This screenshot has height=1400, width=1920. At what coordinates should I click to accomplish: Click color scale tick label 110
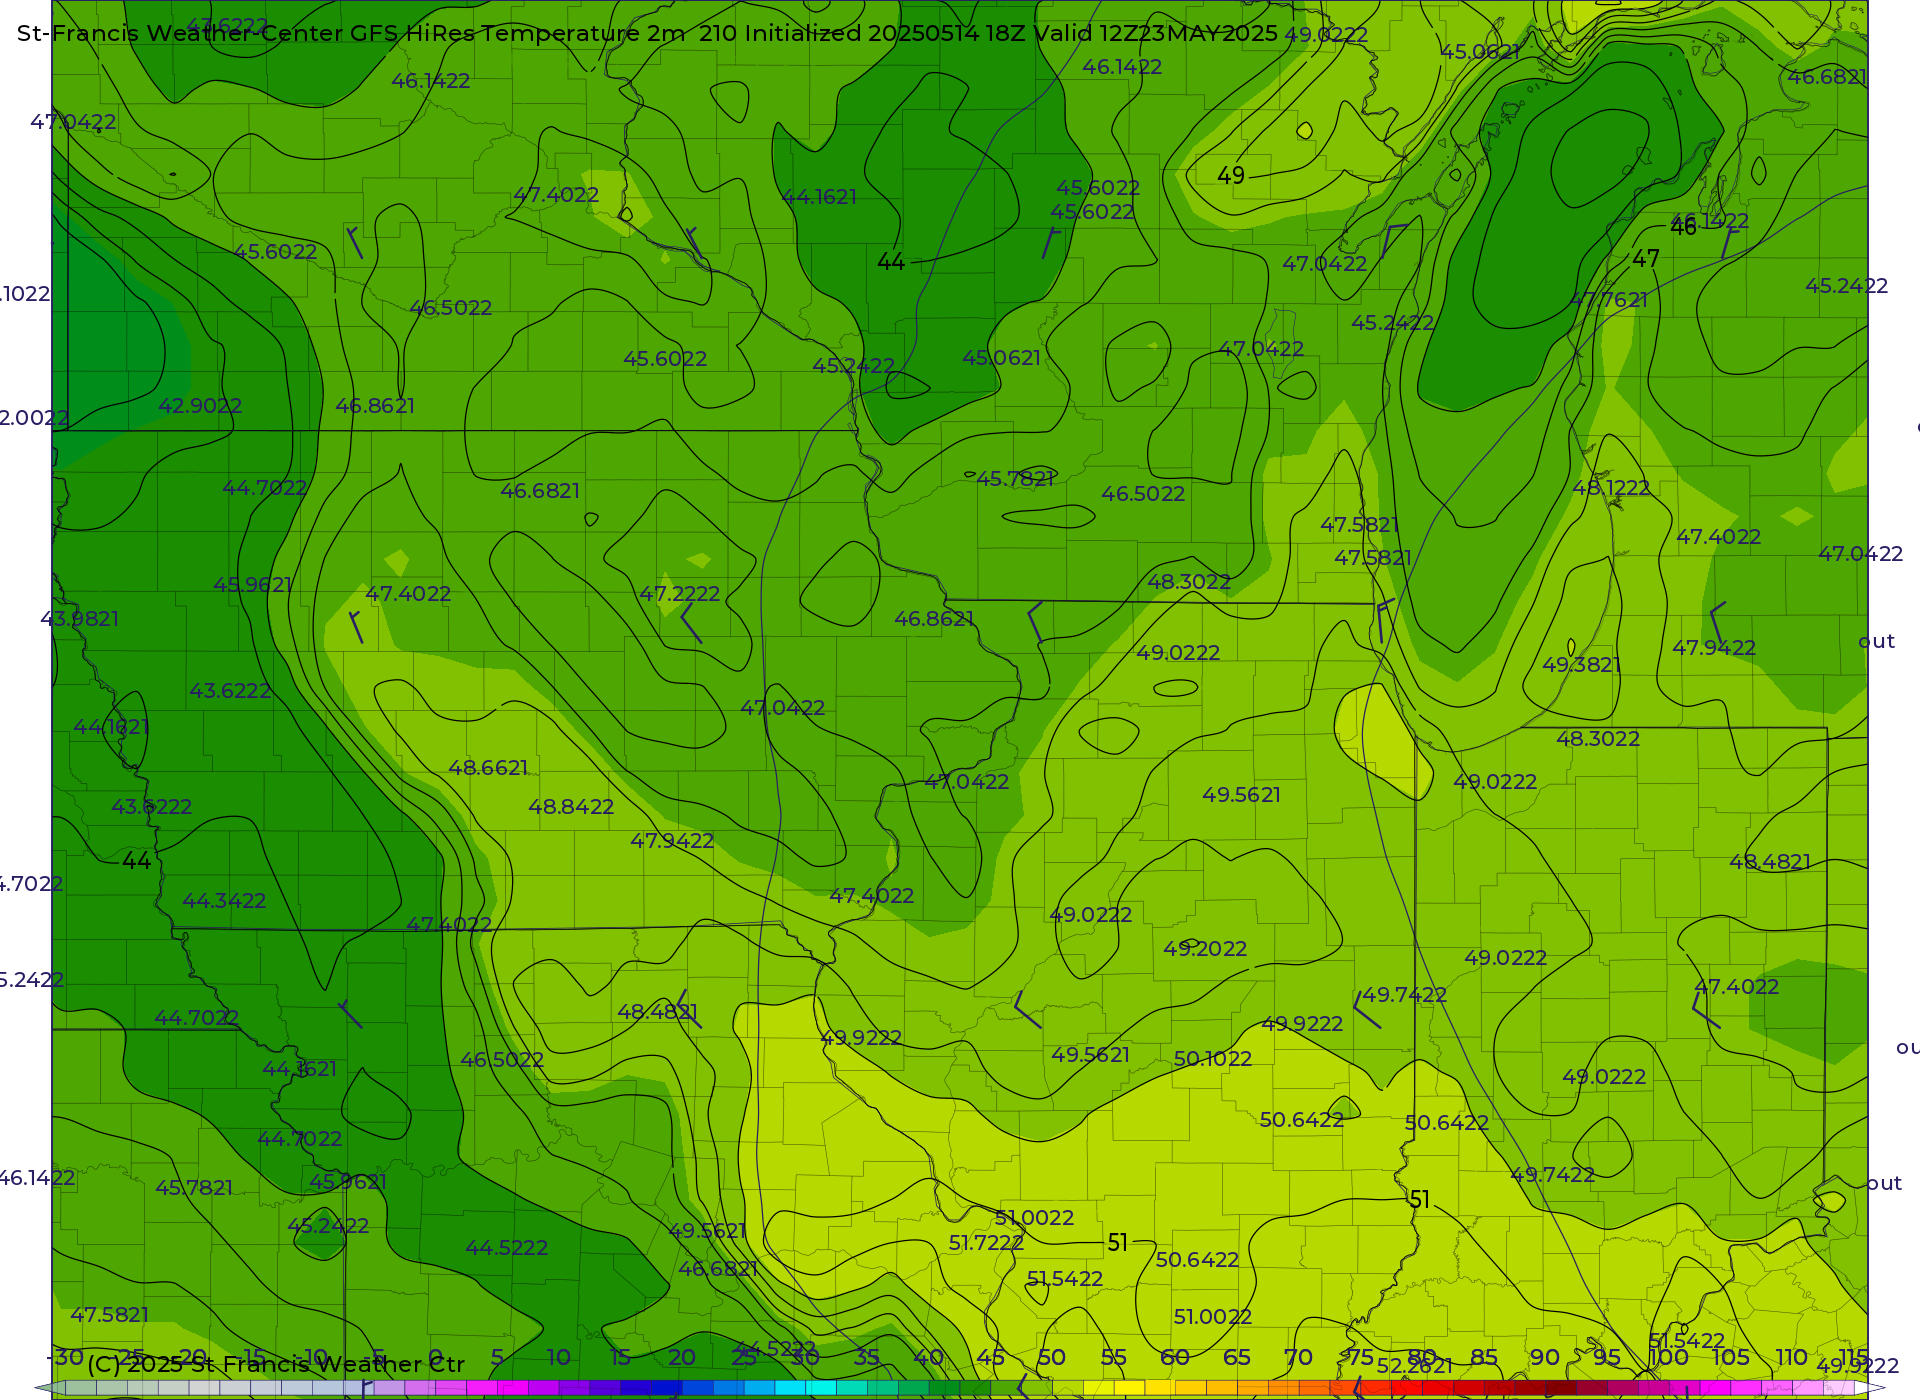click(x=1791, y=1358)
